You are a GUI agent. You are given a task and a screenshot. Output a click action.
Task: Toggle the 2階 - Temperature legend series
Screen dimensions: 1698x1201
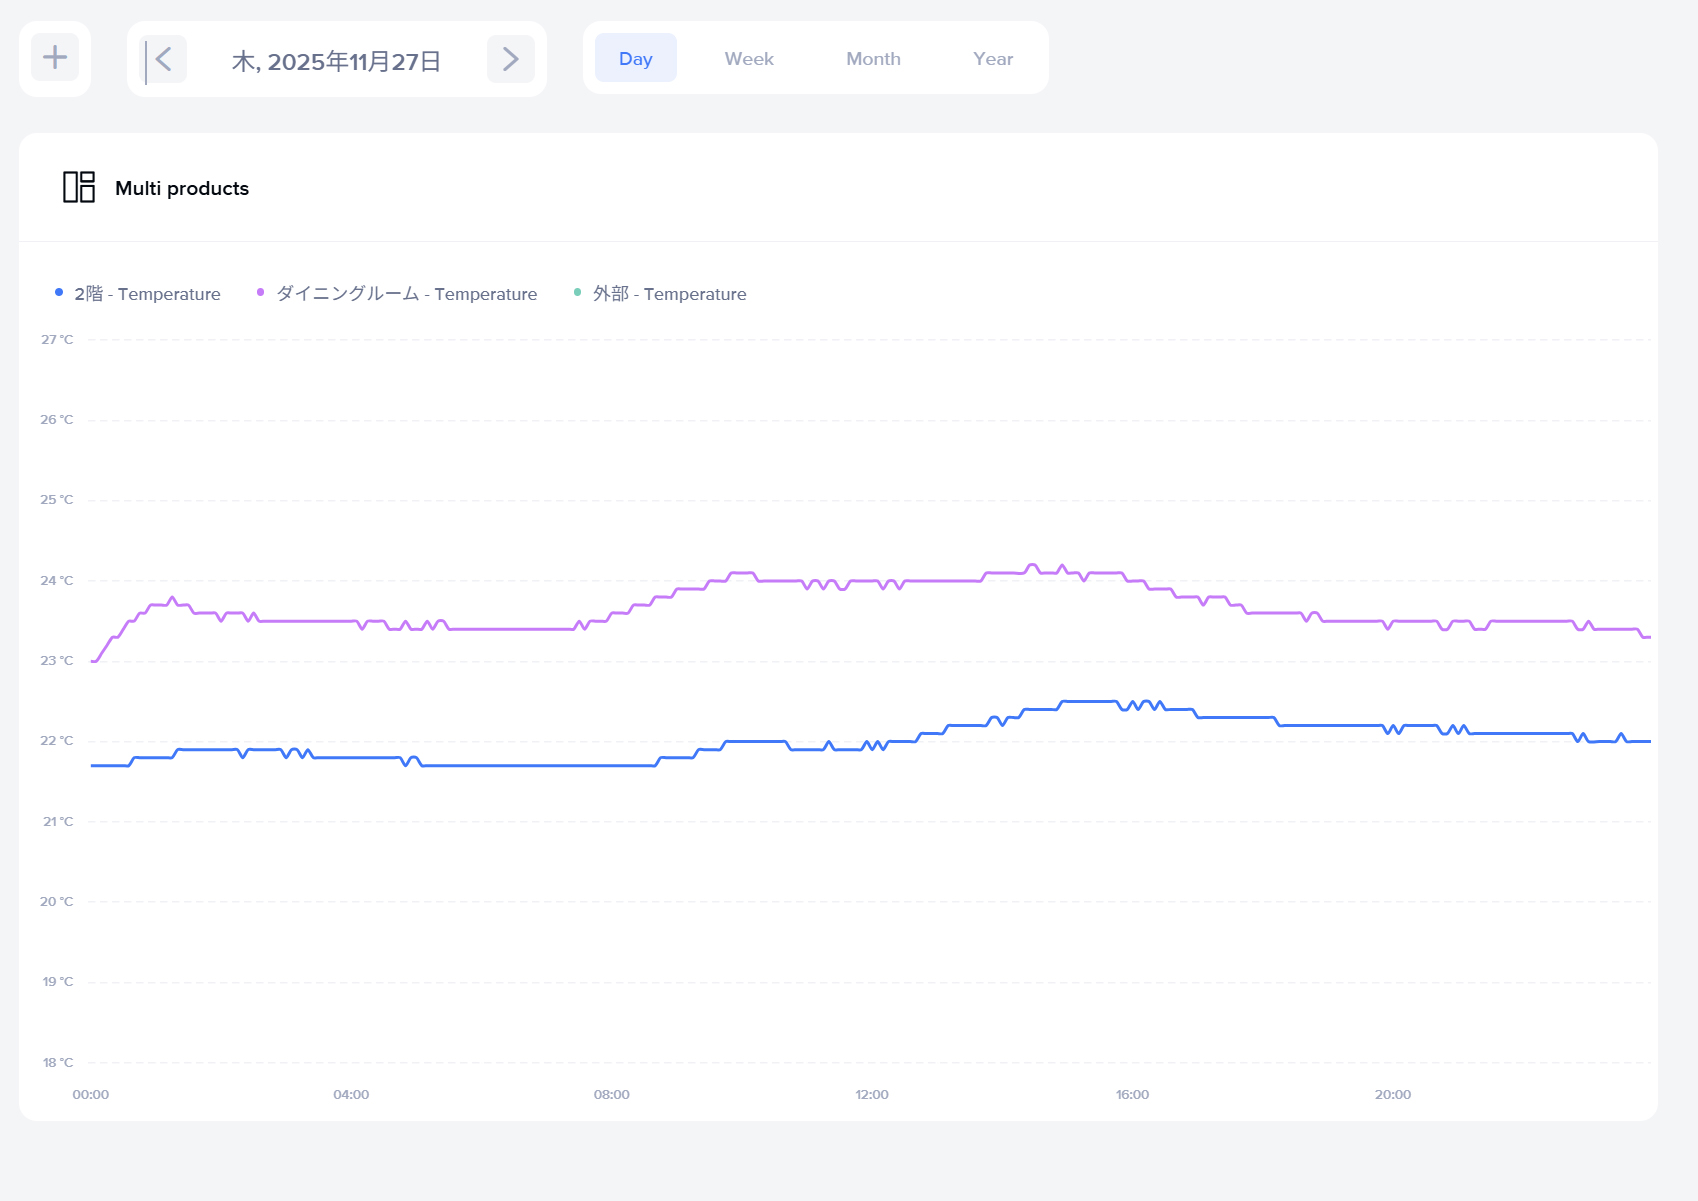coord(147,294)
